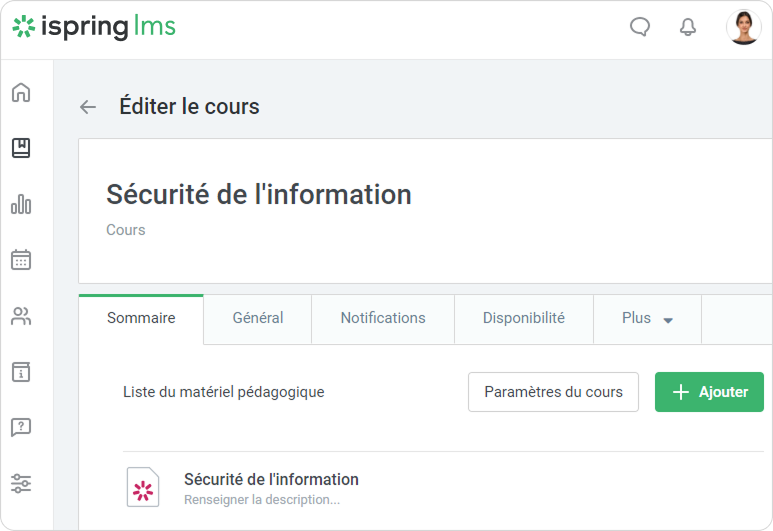Expand the Plus dropdown tab

(647, 319)
